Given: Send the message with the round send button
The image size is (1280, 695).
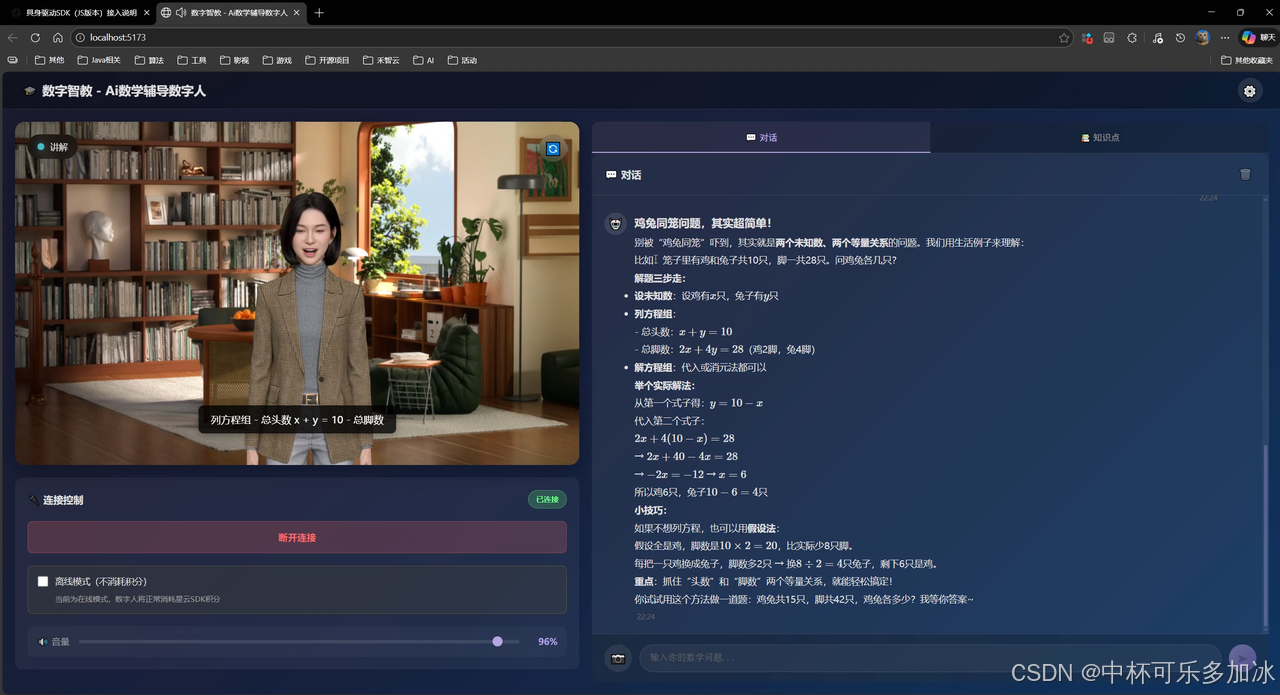Looking at the screenshot, I should coord(1242,658).
